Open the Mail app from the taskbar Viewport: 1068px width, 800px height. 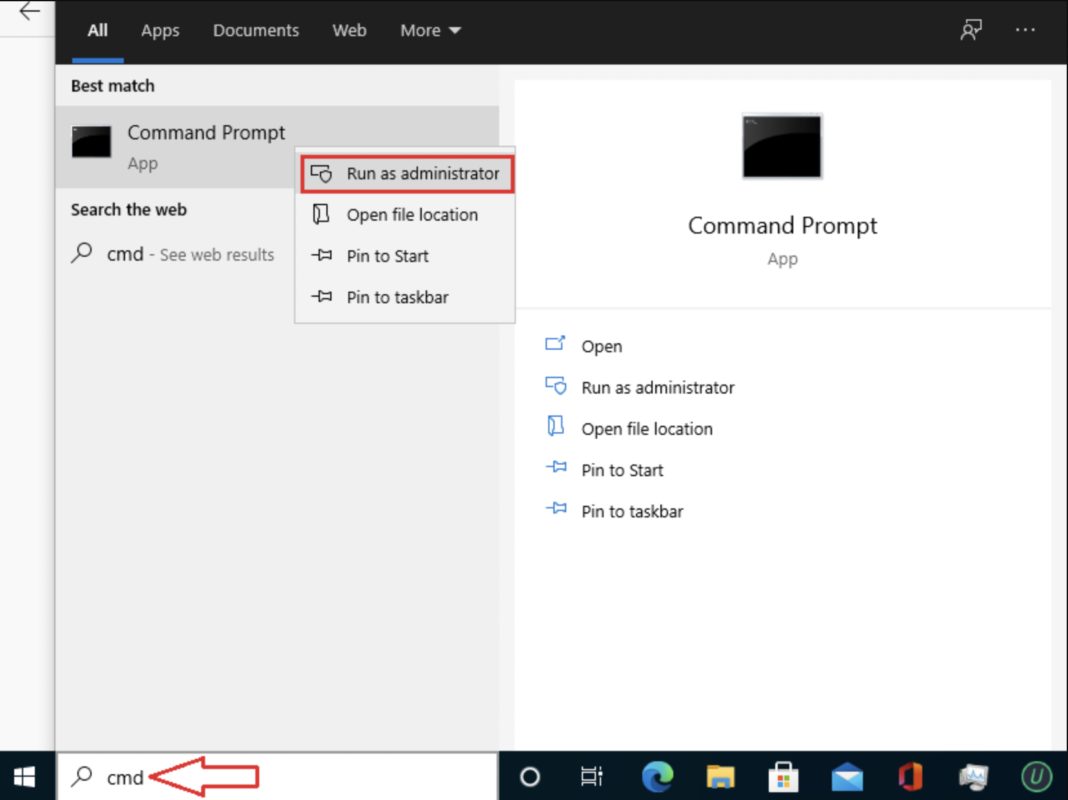click(x=847, y=776)
